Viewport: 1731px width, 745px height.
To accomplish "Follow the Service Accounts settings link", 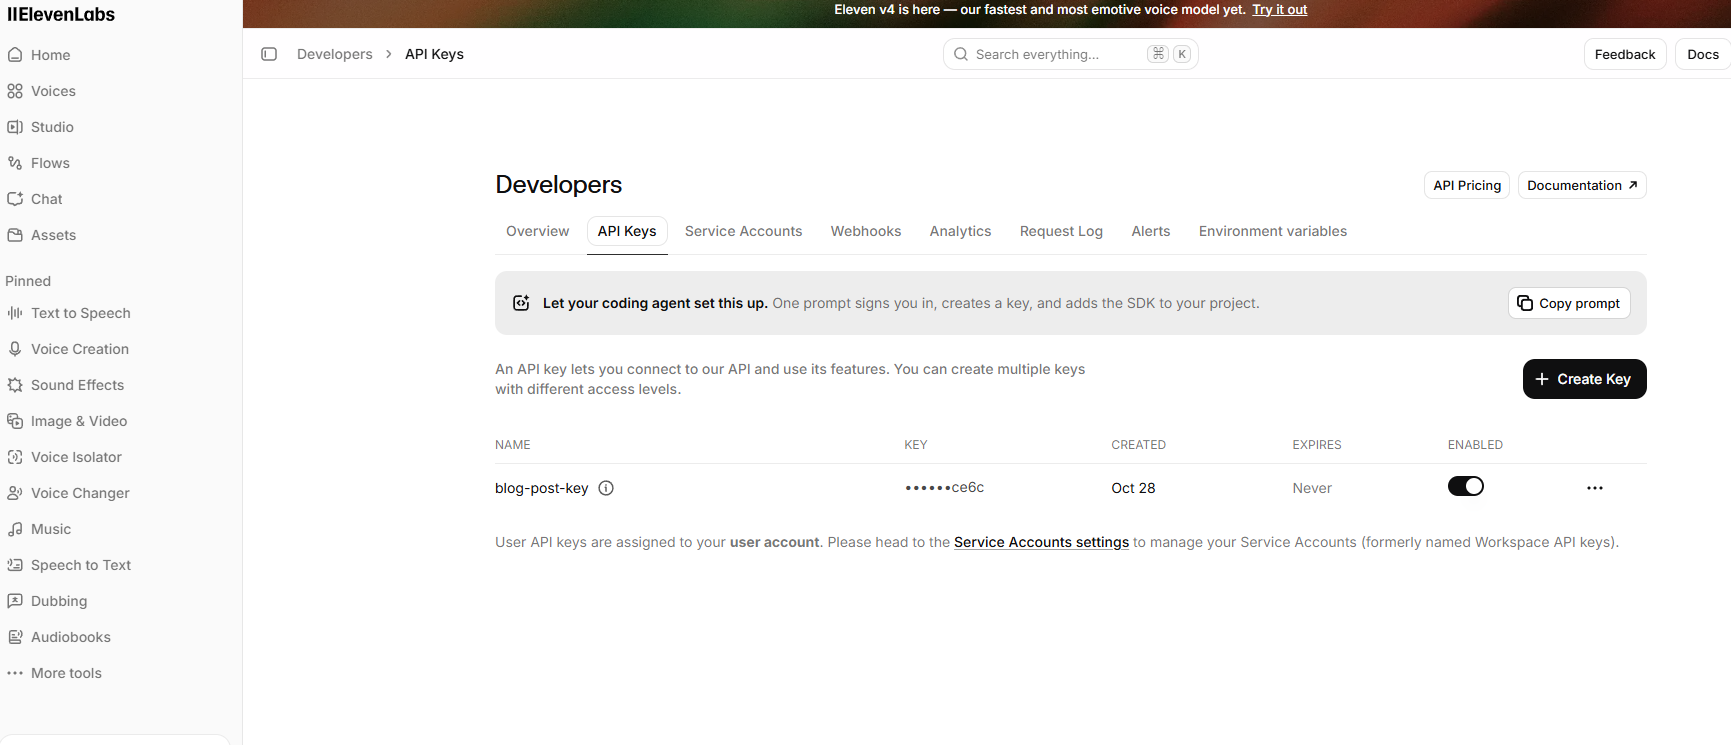I will pos(1041,542).
